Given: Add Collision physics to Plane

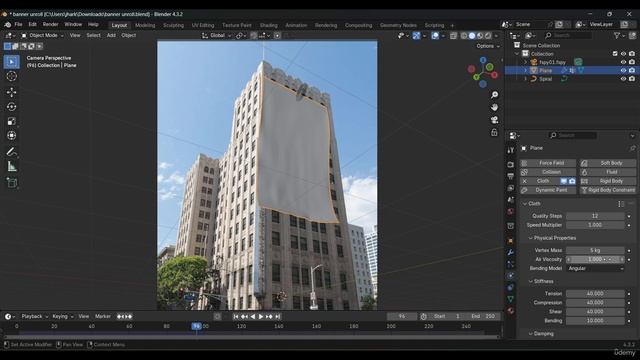Looking at the screenshot, I should [548, 172].
